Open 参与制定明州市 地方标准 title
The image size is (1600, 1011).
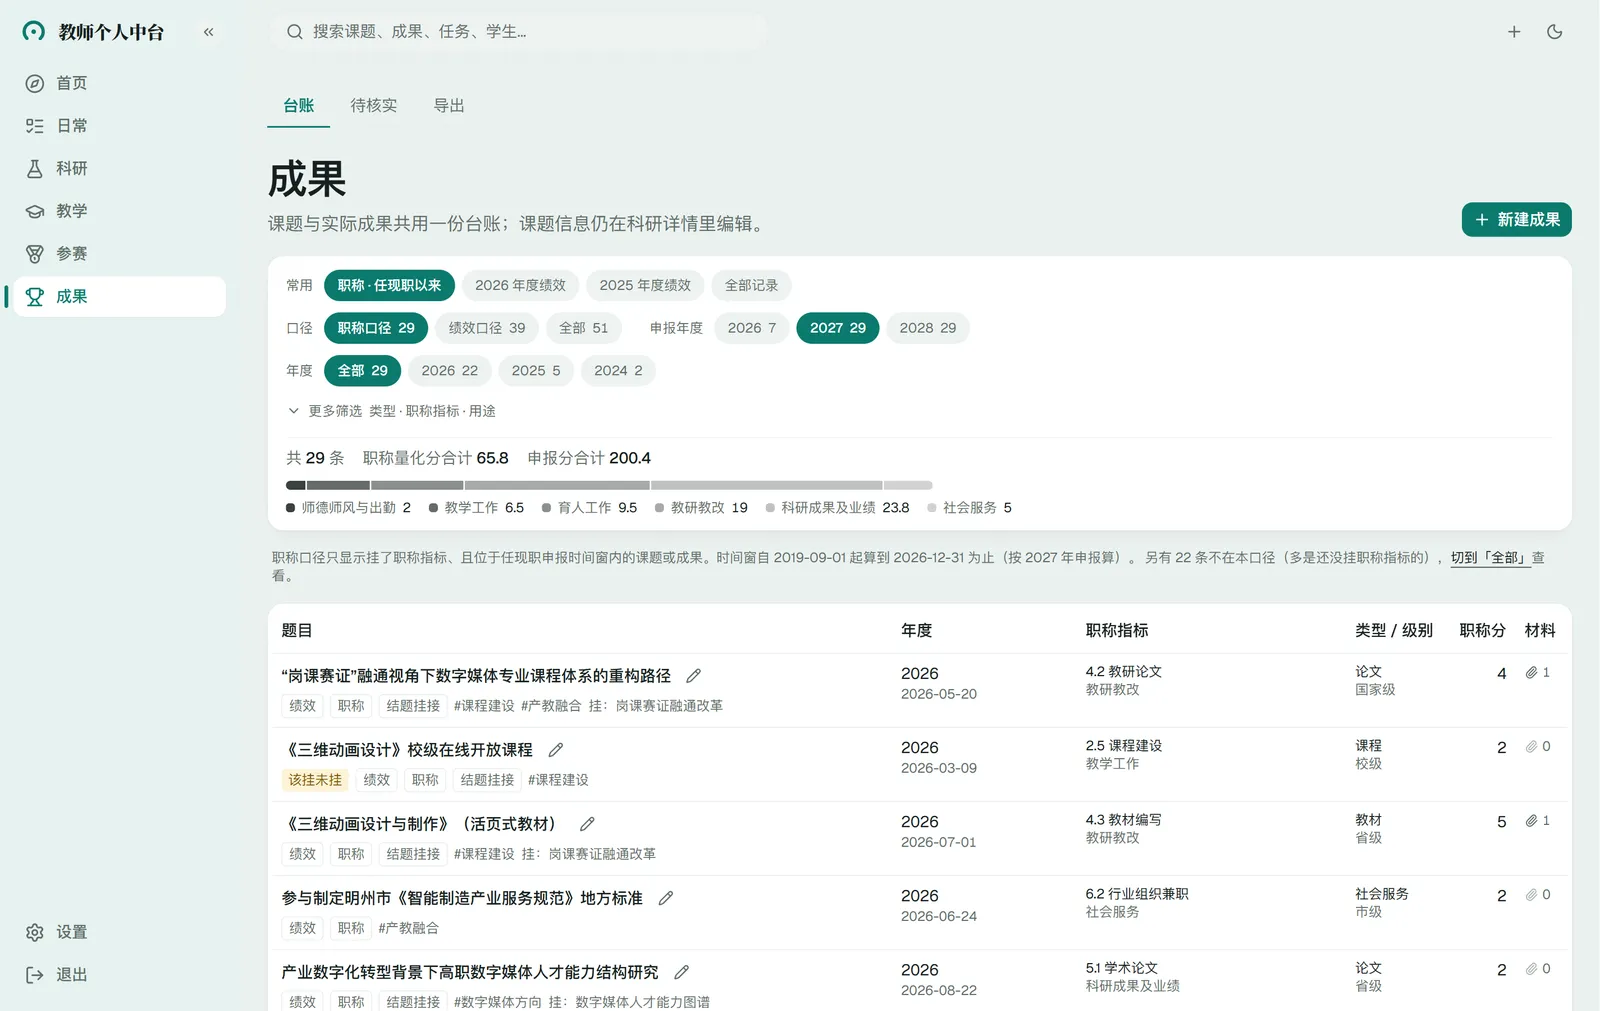(x=462, y=898)
